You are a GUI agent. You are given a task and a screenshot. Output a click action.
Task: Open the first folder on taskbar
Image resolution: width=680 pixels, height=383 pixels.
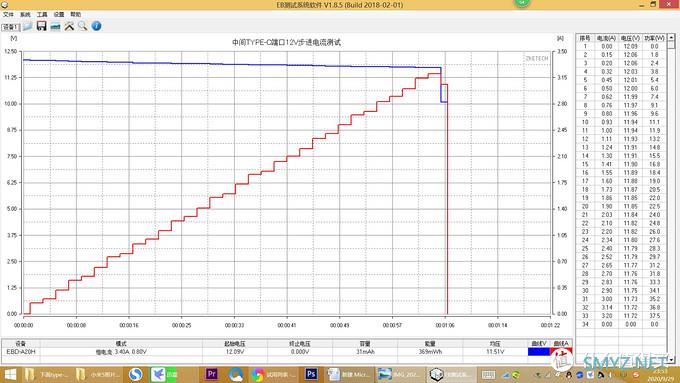pyautogui.click(x=46, y=374)
